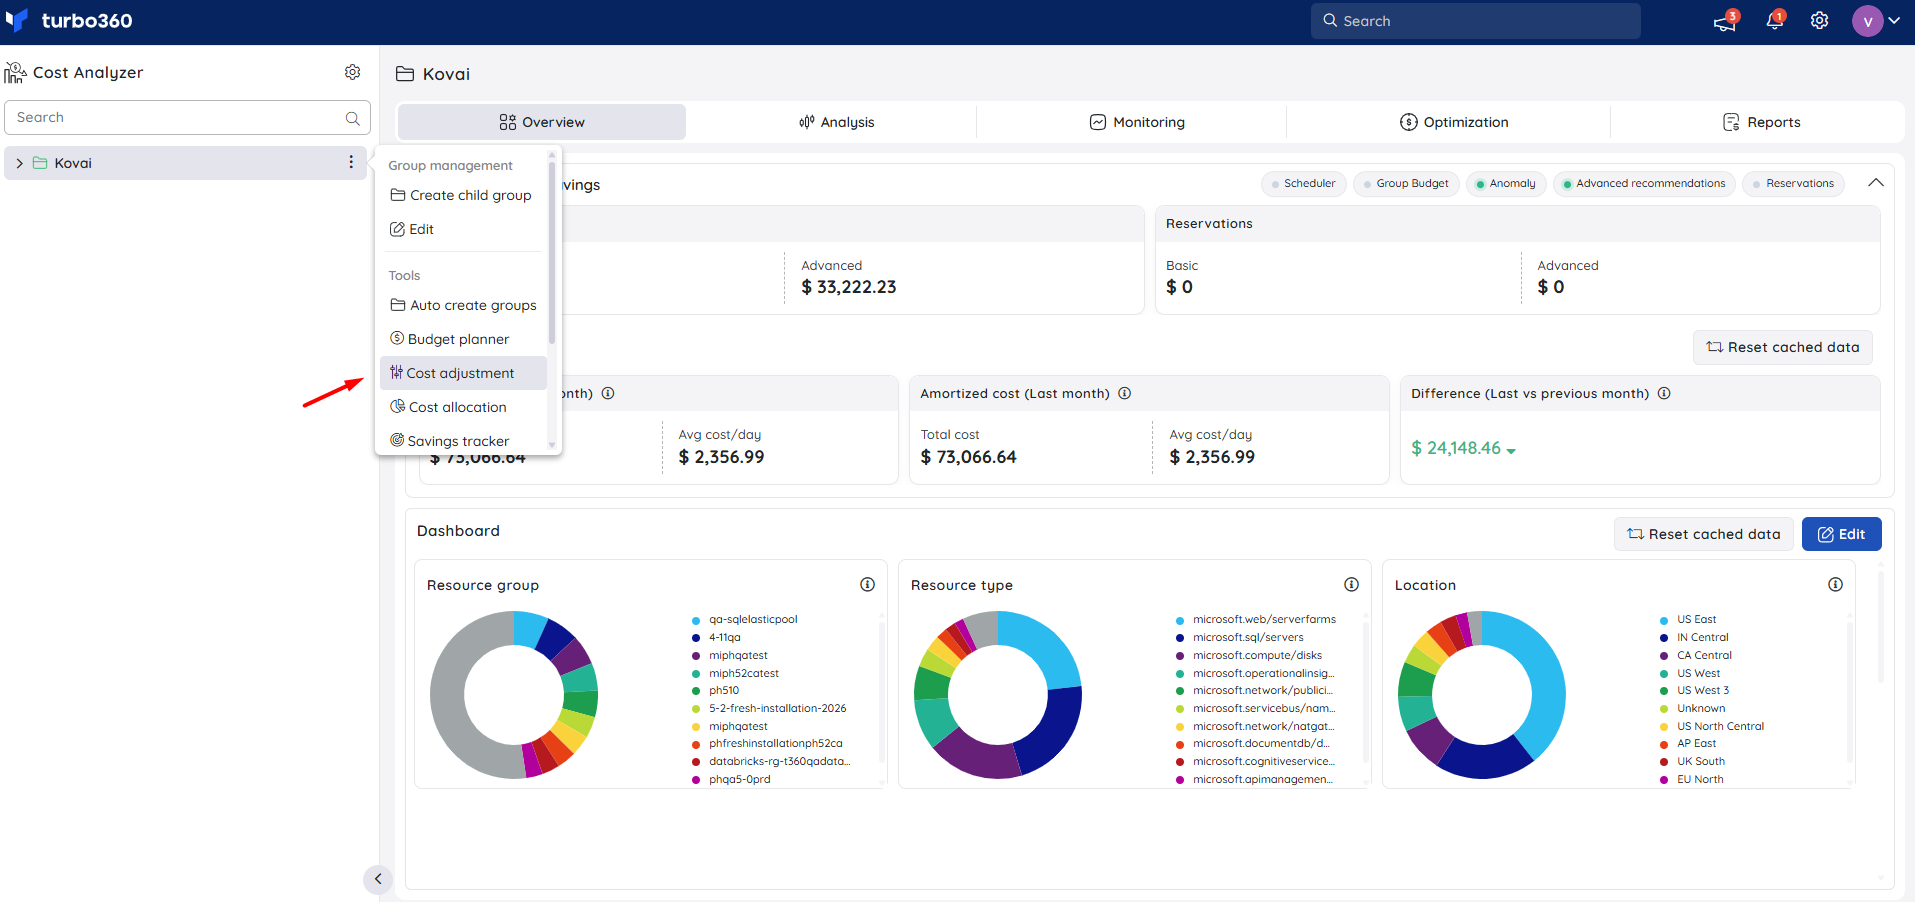Show info for Location chart

(x=1835, y=584)
